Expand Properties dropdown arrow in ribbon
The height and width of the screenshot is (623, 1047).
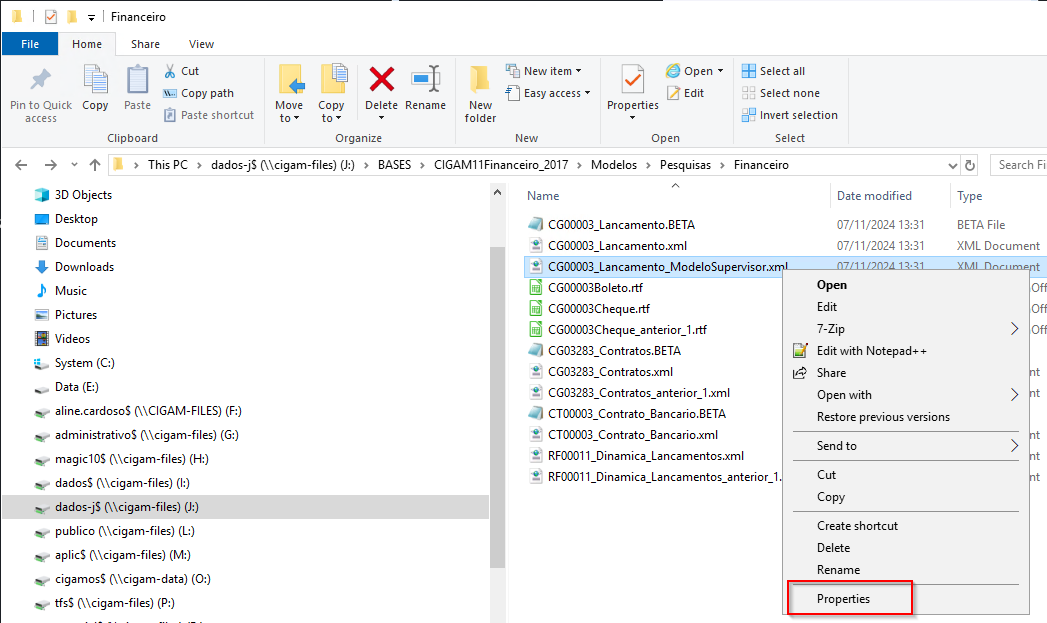(x=632, y=118)
